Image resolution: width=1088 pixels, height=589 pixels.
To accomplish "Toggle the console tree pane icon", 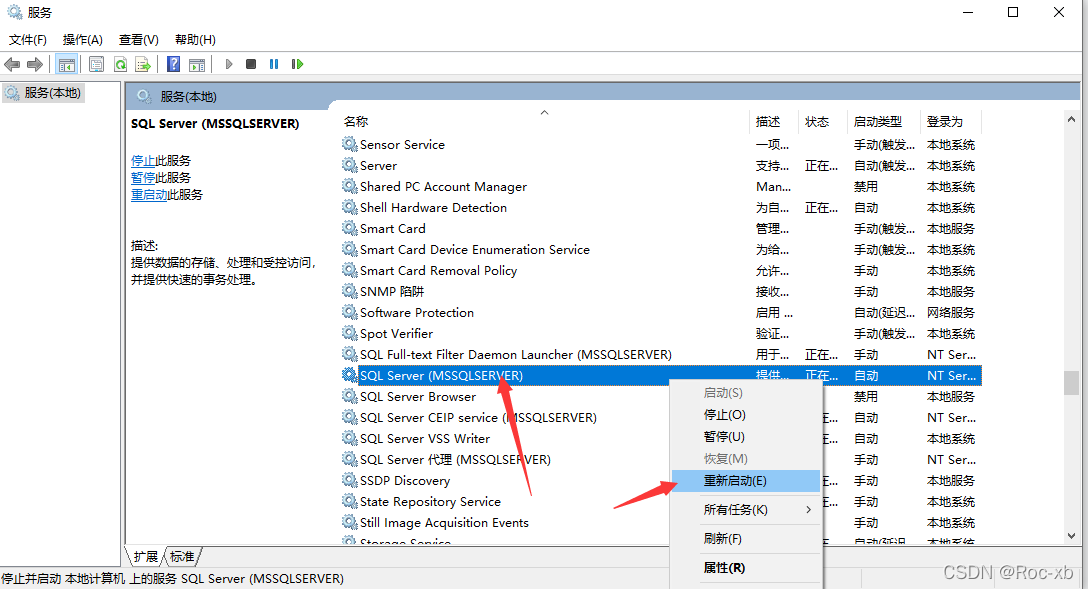I will pyautogui.click(x=67, y=65).
